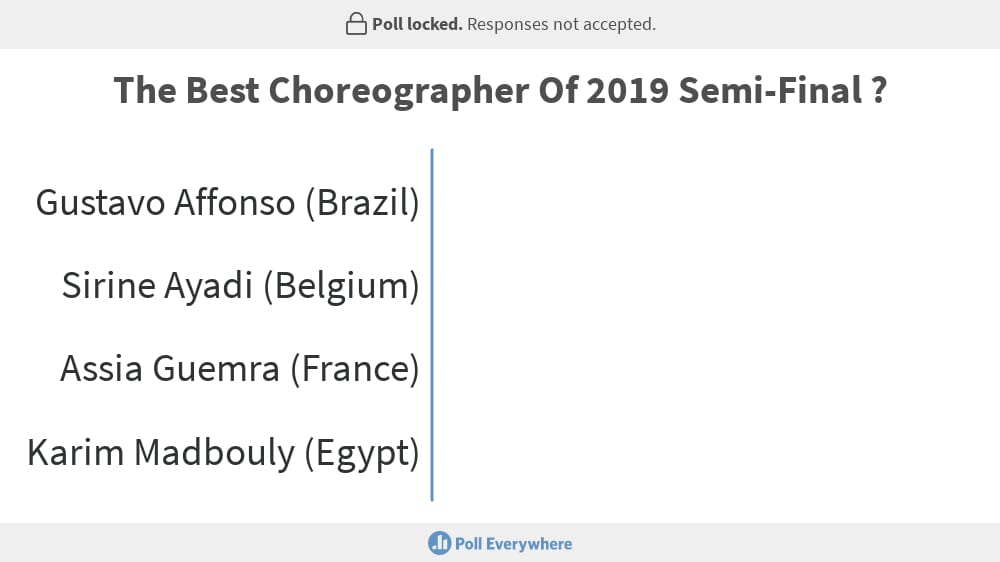1000x562 pixels.
Task: Click the "(Brazil)" country label
Action: [x=362, y=203]
